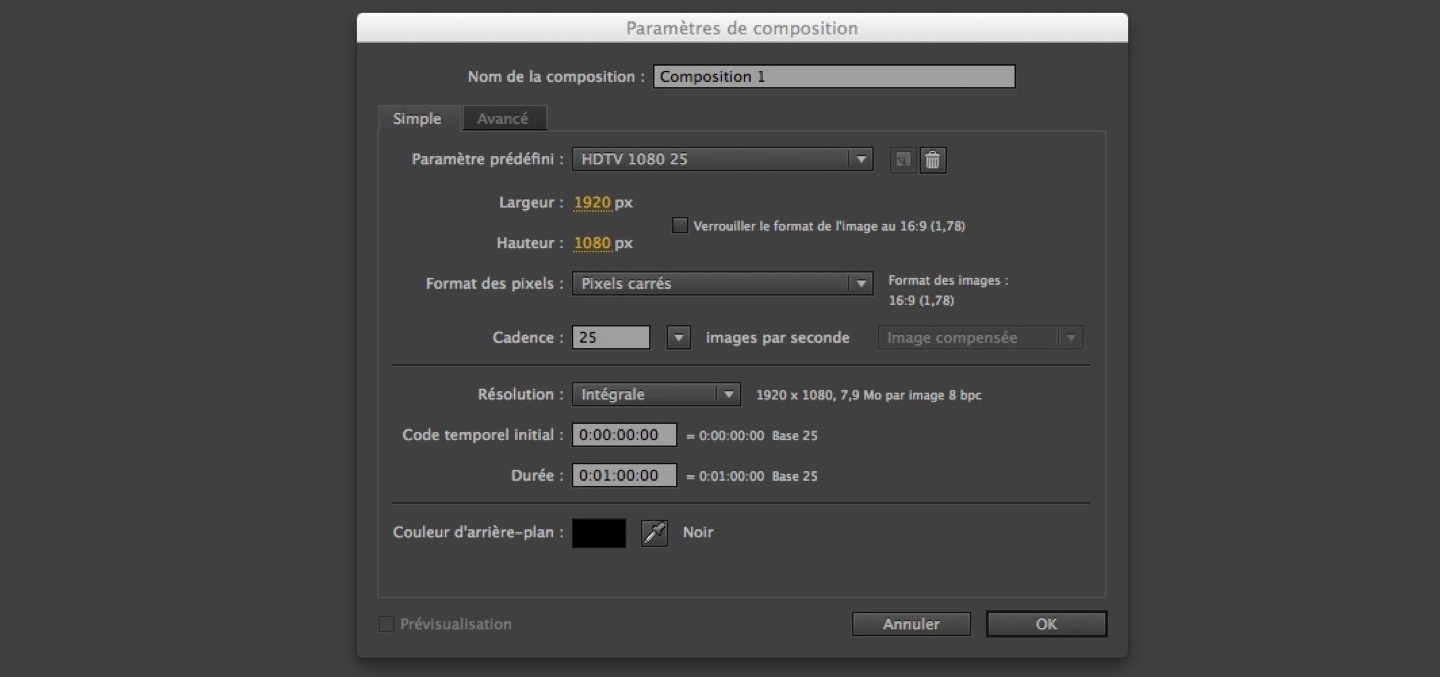Toggle the Prévisualisation checkbox
Image resolution: width=1440 pixels, height=677 pixels.
click(x=386, y=623)
